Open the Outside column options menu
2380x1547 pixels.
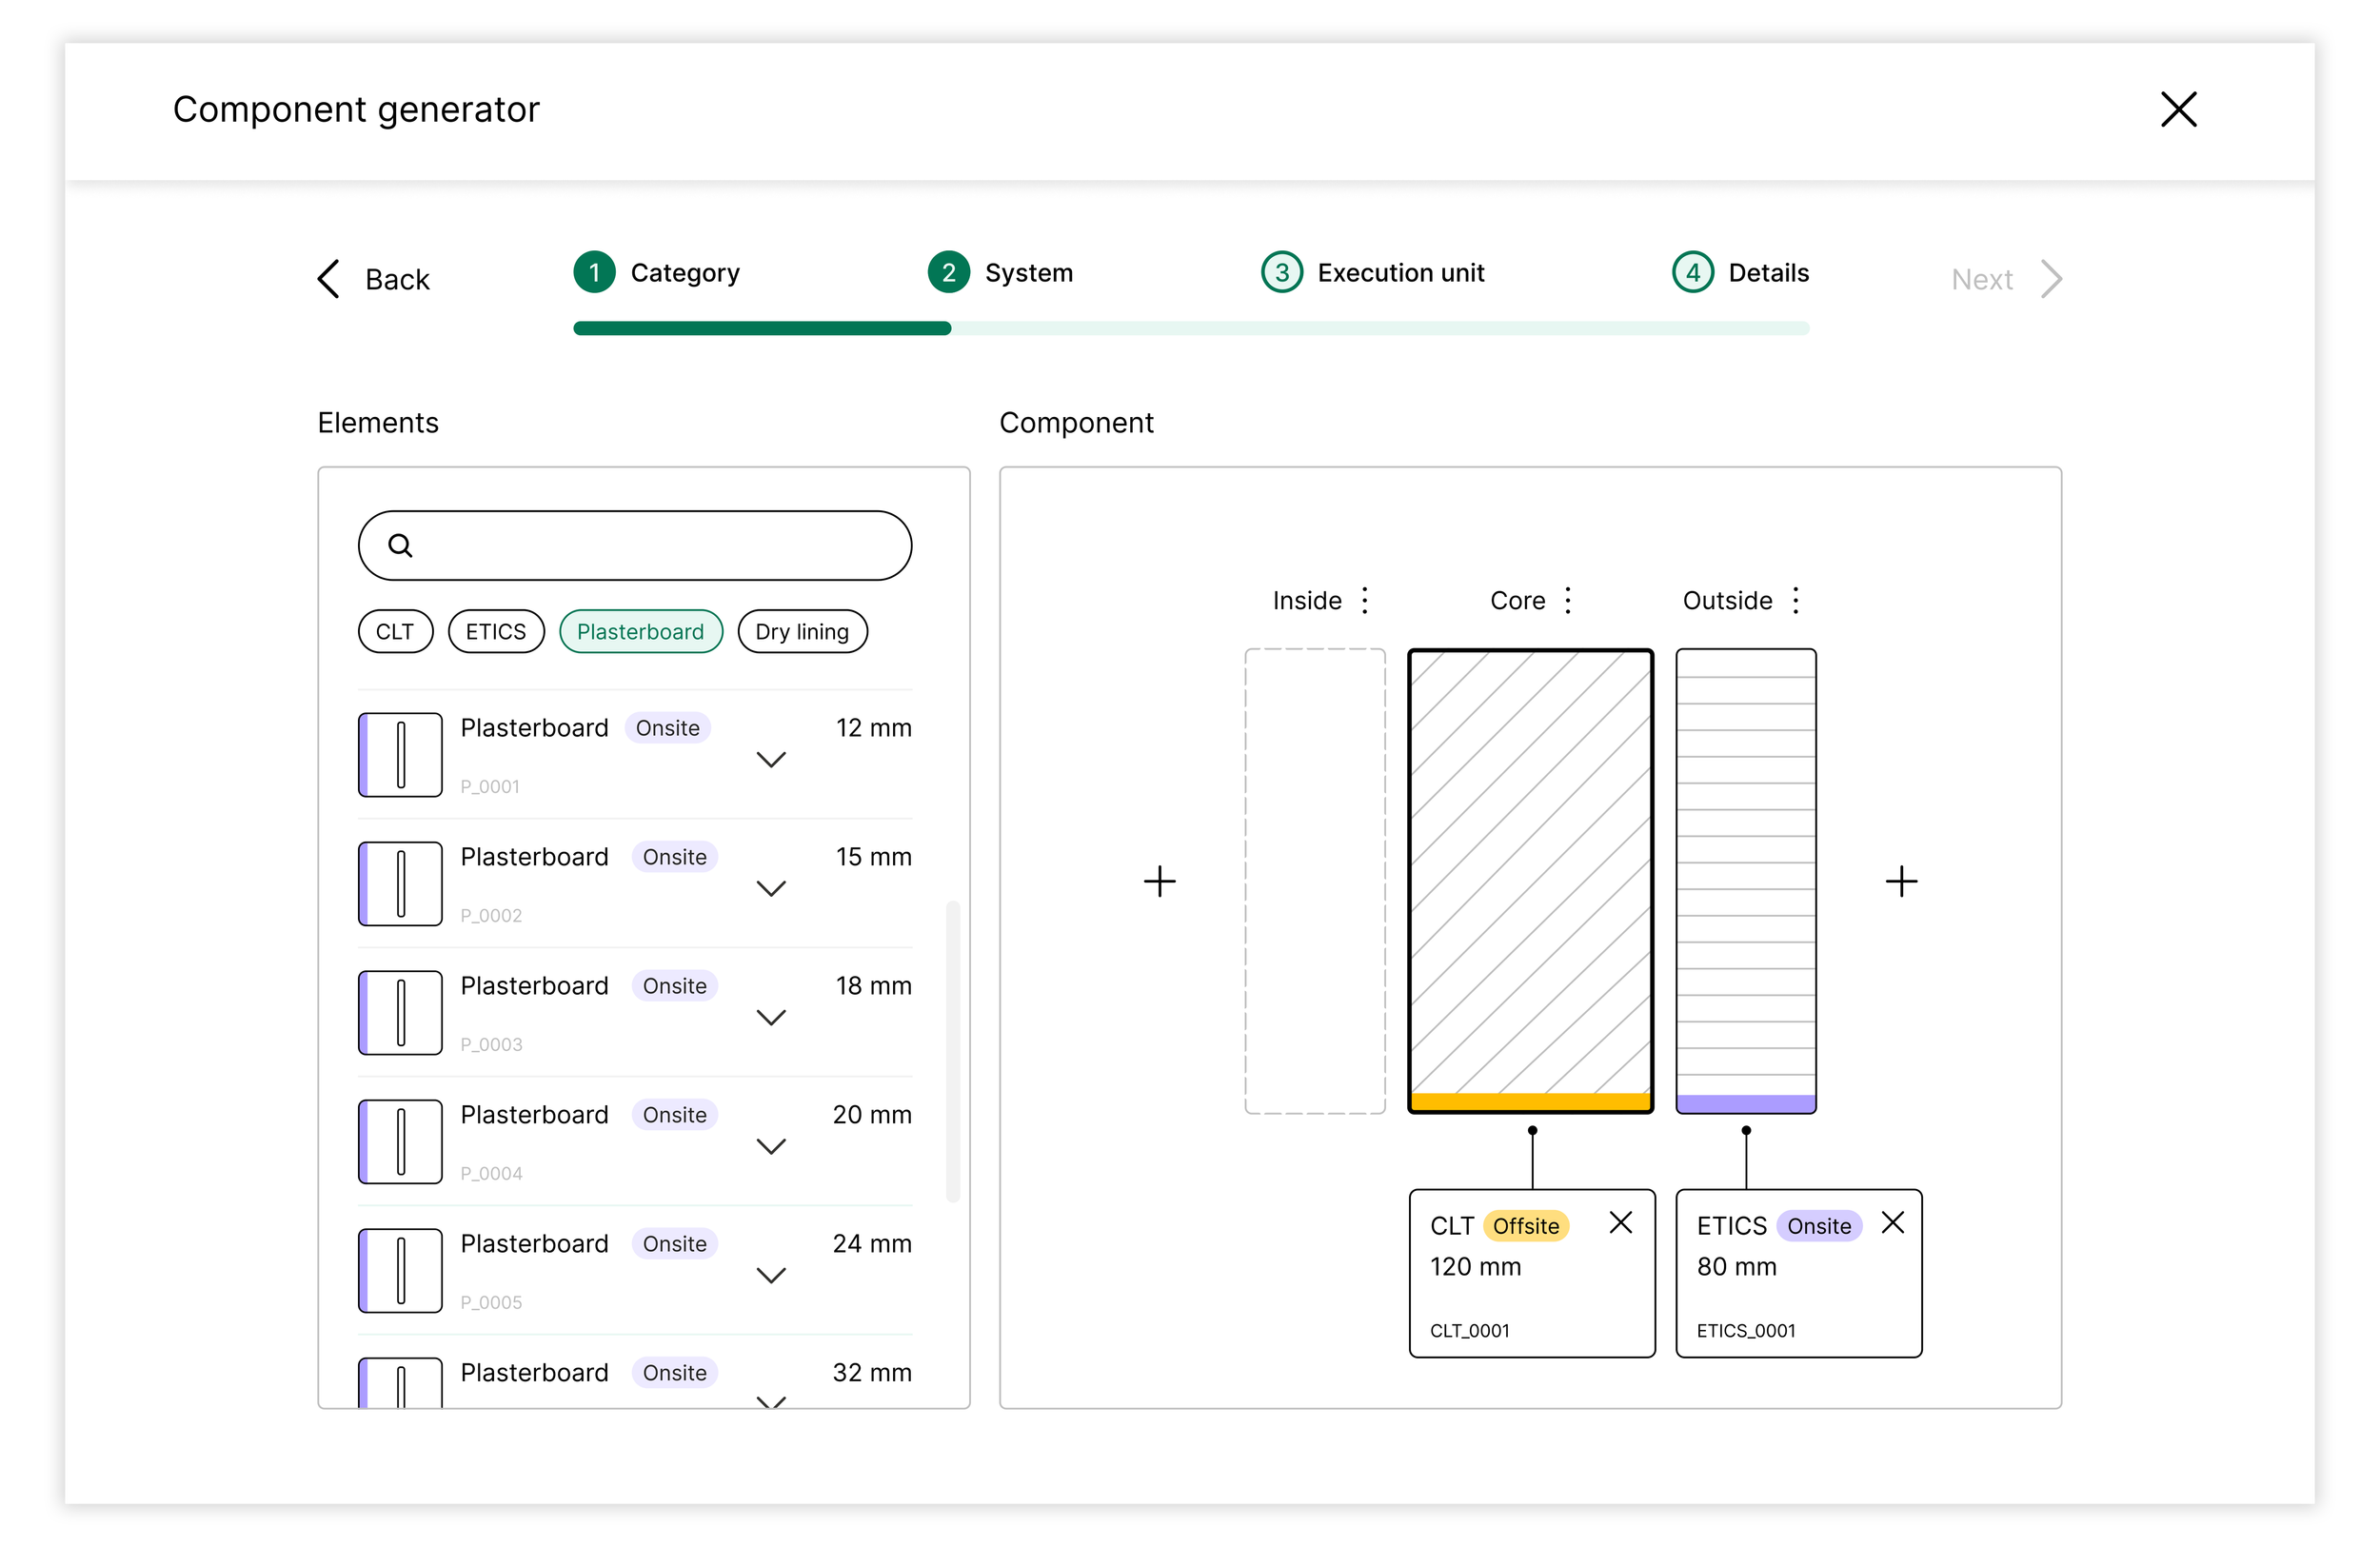pyautogui.click(x=1795, y=601)
